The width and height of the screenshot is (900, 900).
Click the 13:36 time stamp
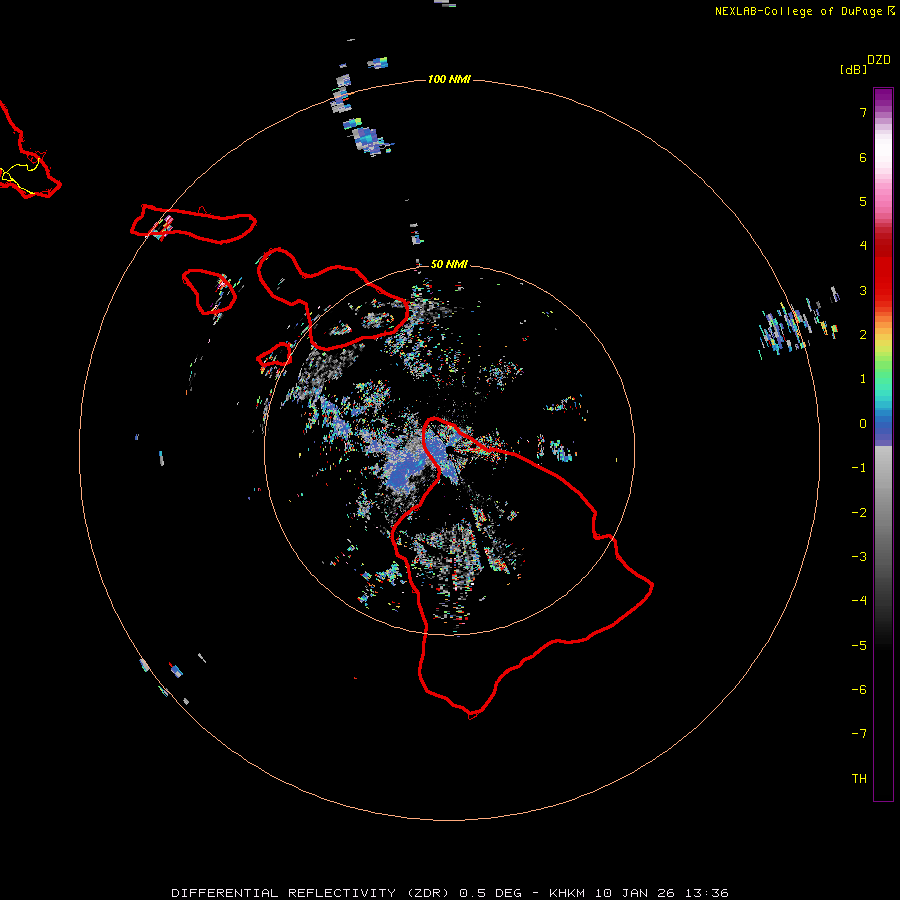[x=705, y=893]
